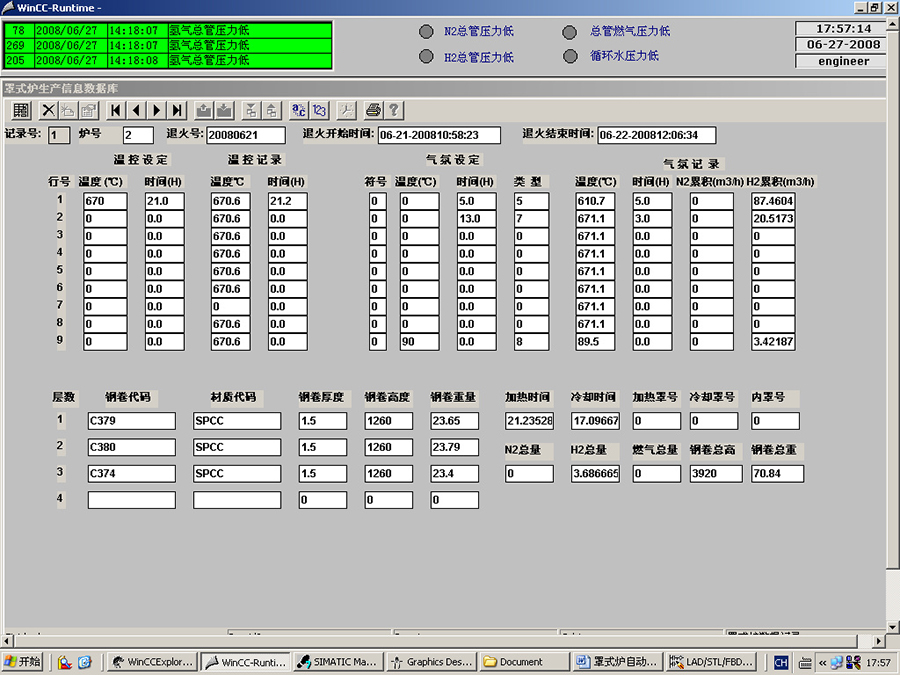Image resolution: width=900 pixels, height=675 pixels.
Task: Go to the previous record
Action: click(x=137, y=110)
